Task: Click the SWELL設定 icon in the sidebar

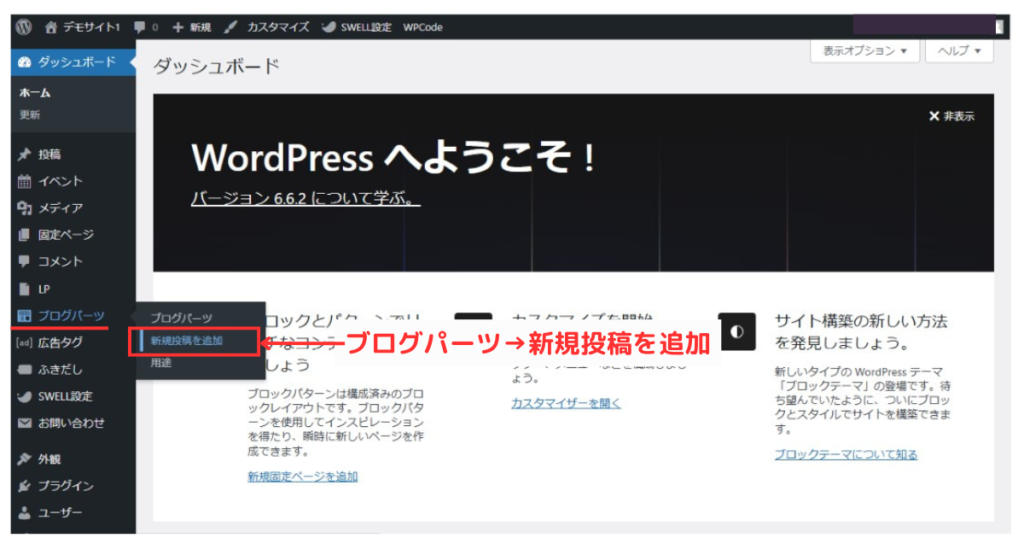Action: pos(24,396)
